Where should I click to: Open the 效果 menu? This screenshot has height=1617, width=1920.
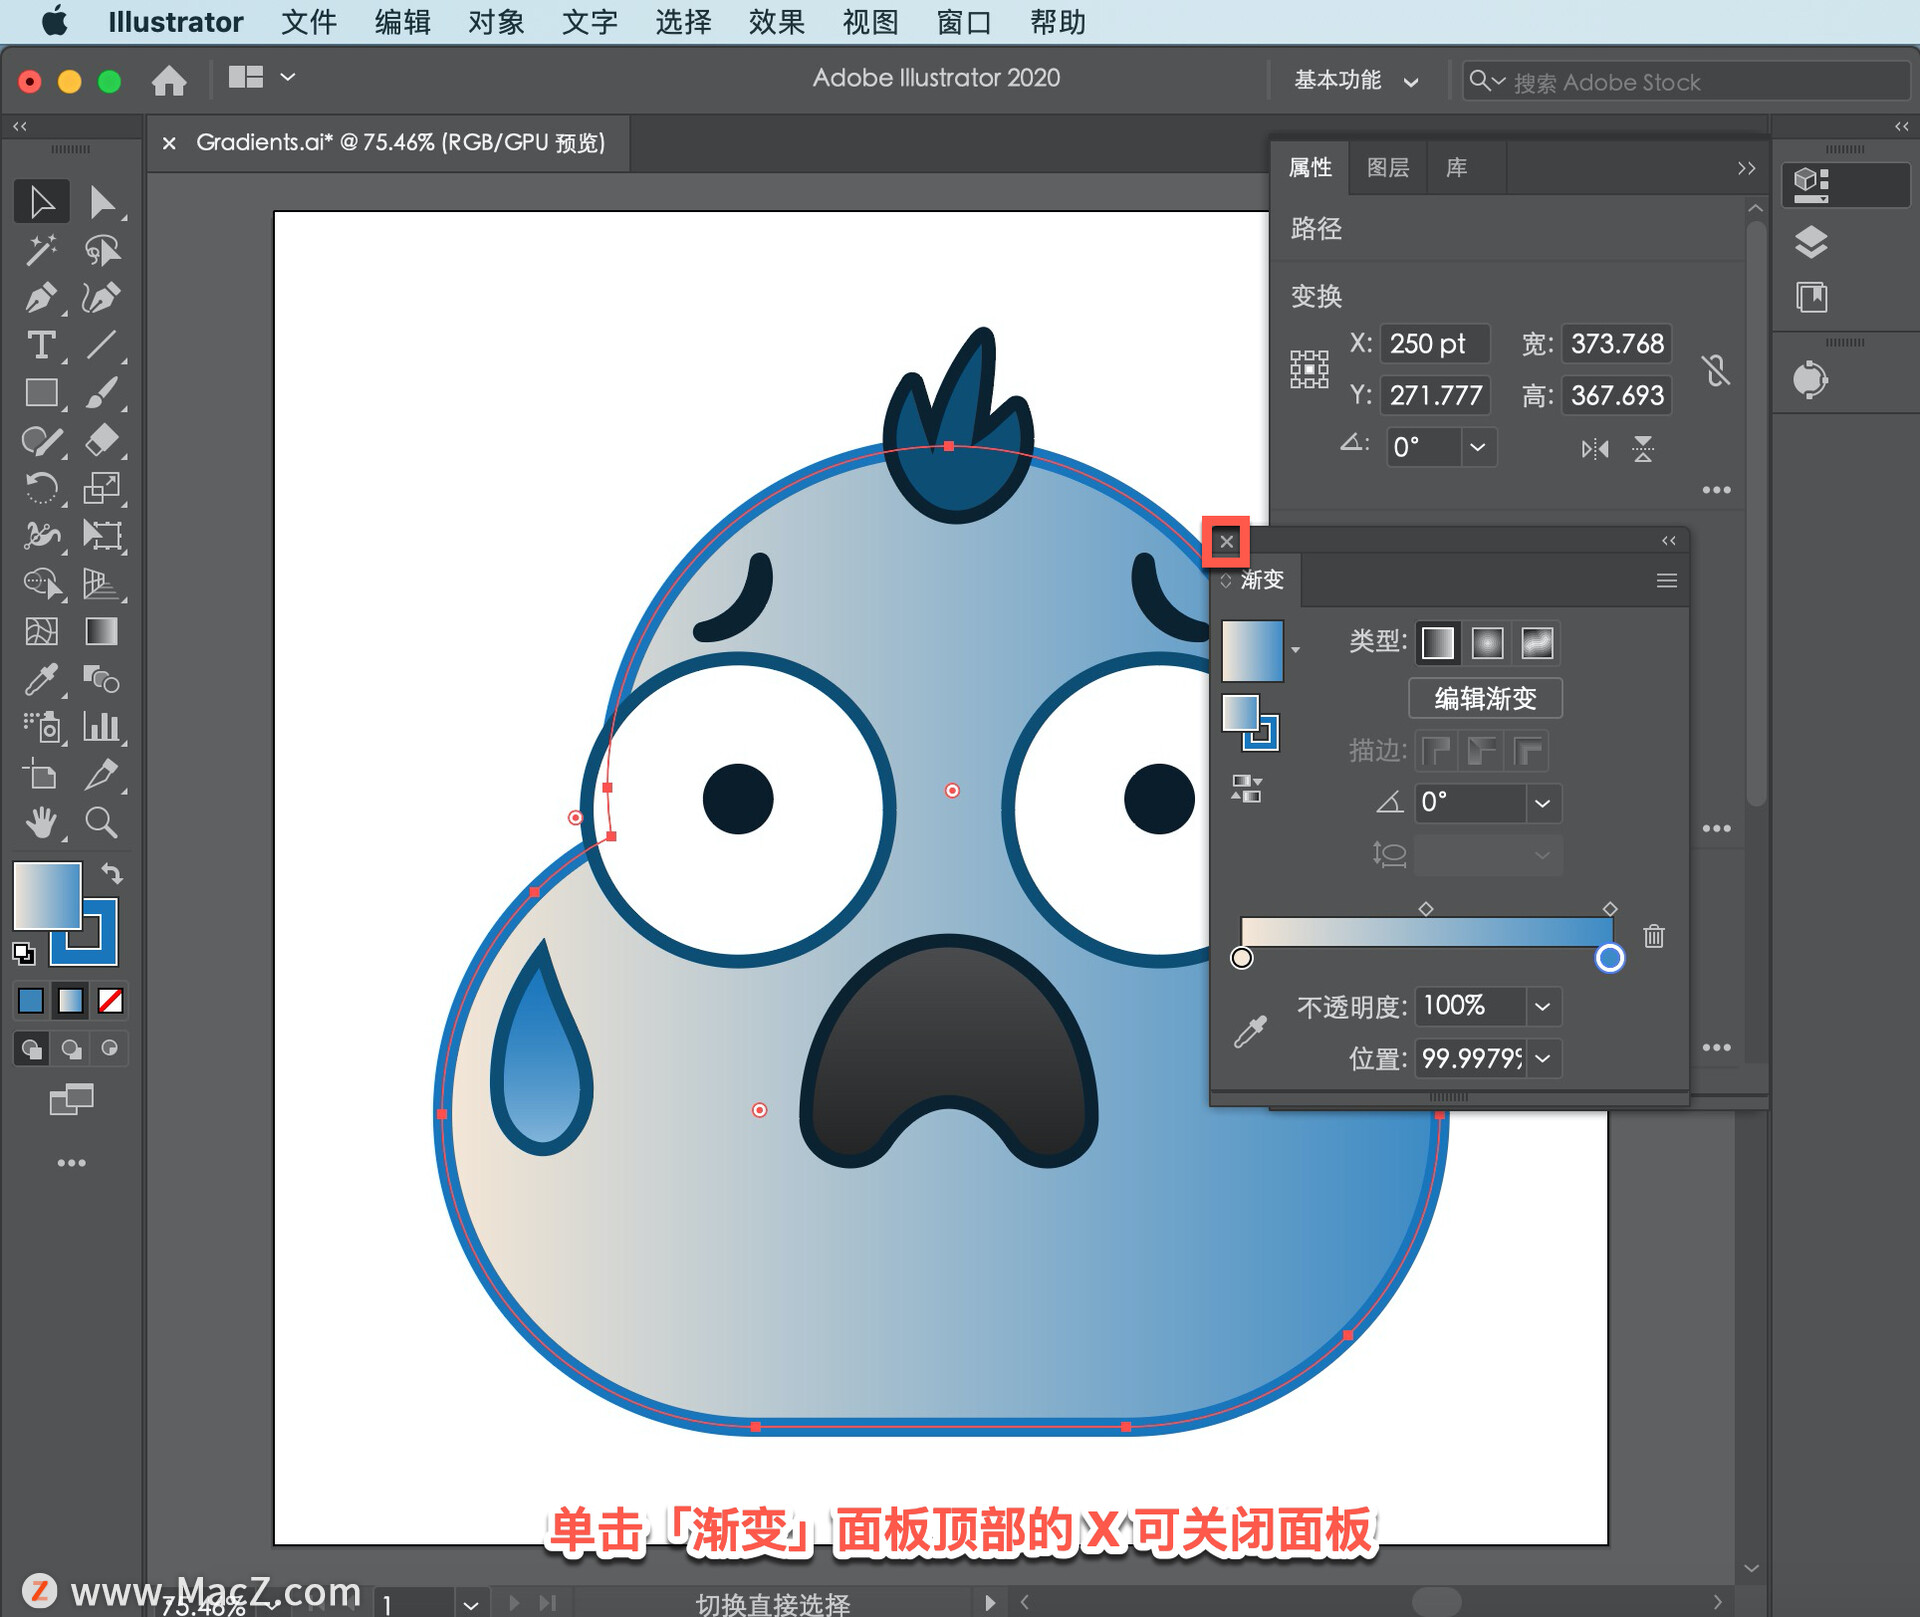point(776,22)
